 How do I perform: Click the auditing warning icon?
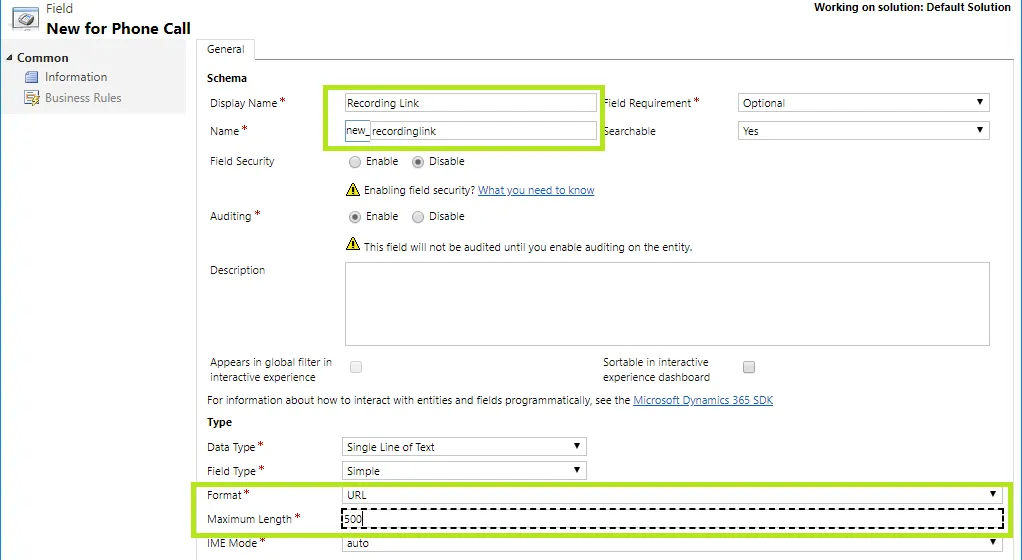(353, 244)
